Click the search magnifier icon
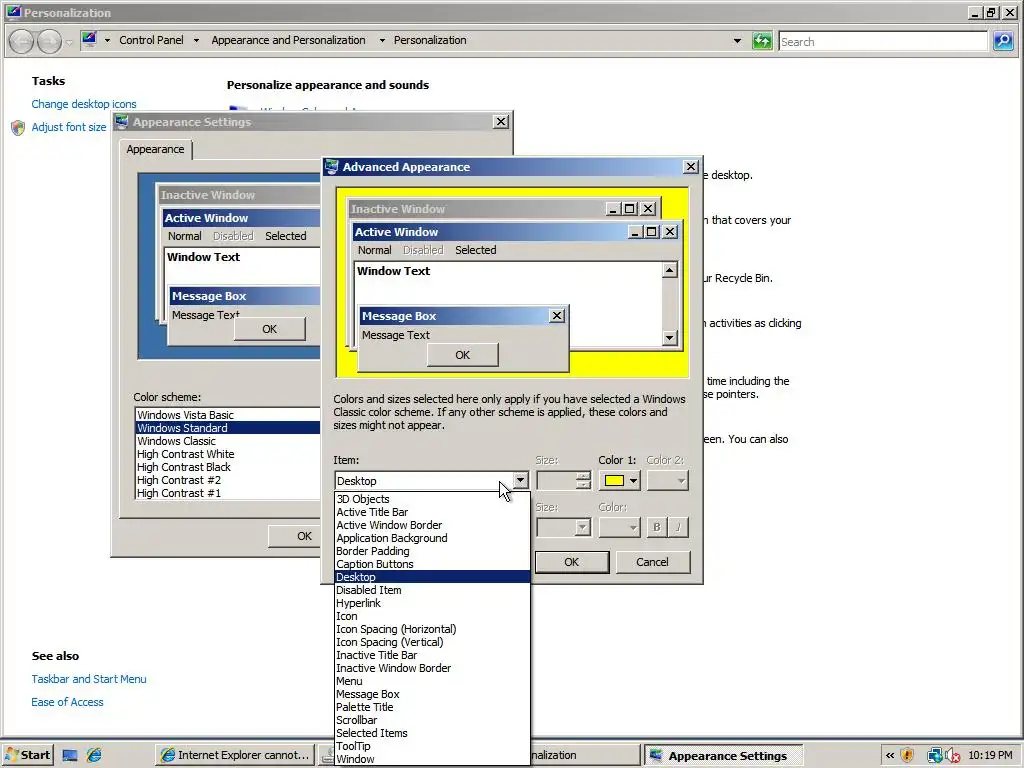This screenshot has width=1024, height=768. pos(1002,41)
